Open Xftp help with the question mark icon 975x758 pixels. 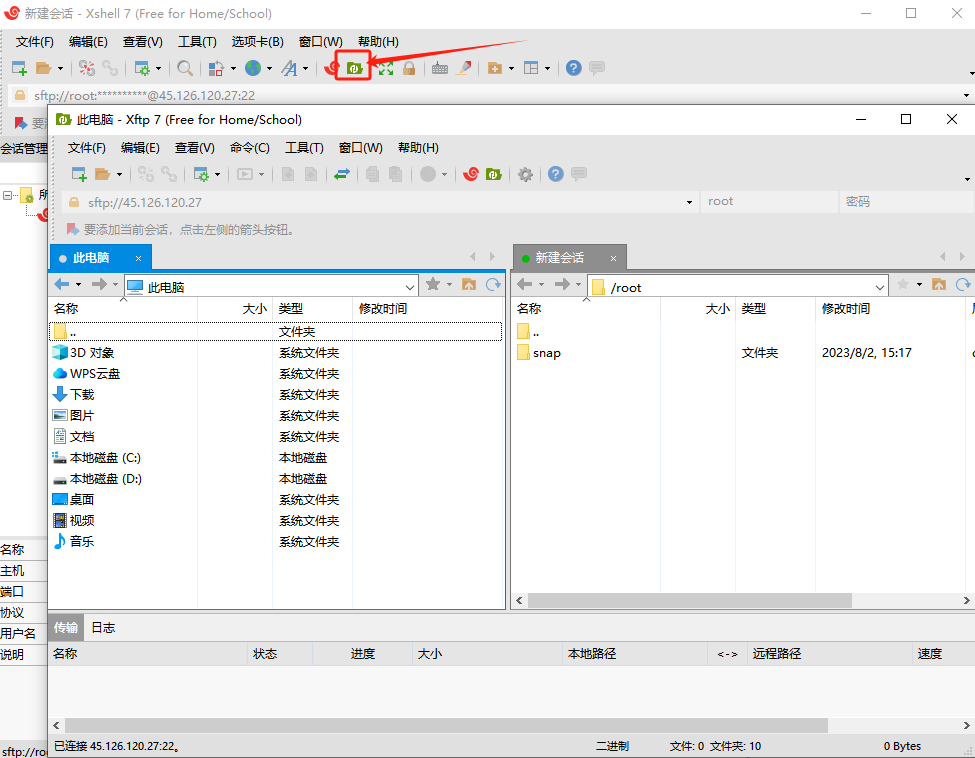point(556,174)
